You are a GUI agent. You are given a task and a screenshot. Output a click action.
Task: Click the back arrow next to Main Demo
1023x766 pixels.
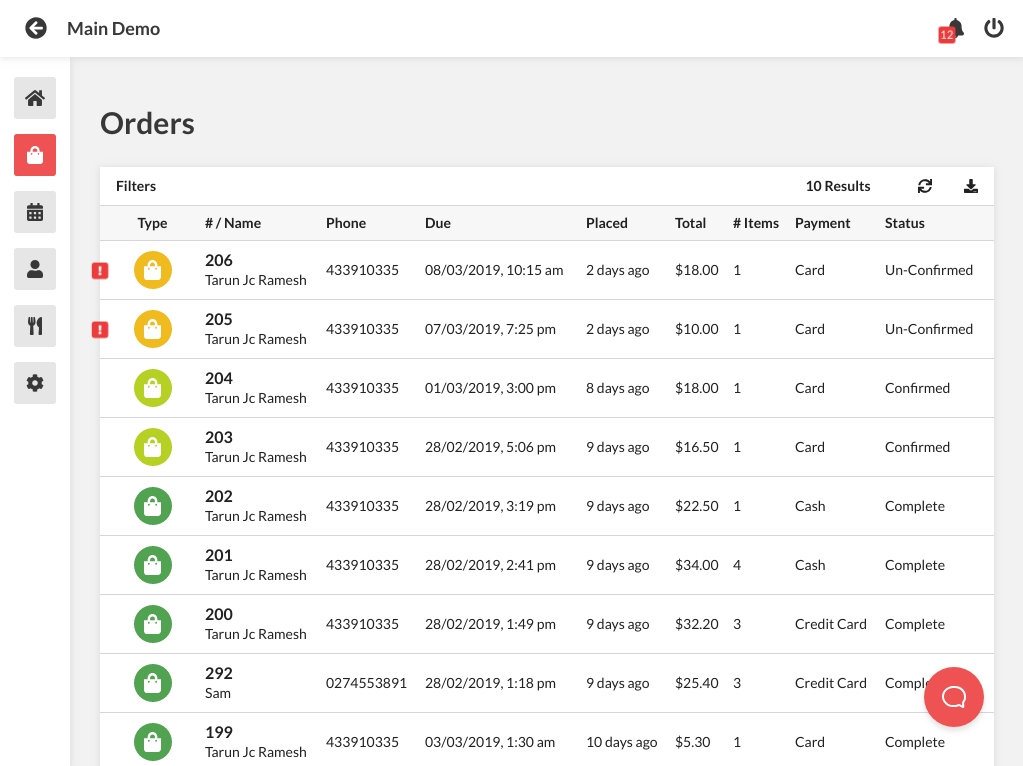pos(36,28)
